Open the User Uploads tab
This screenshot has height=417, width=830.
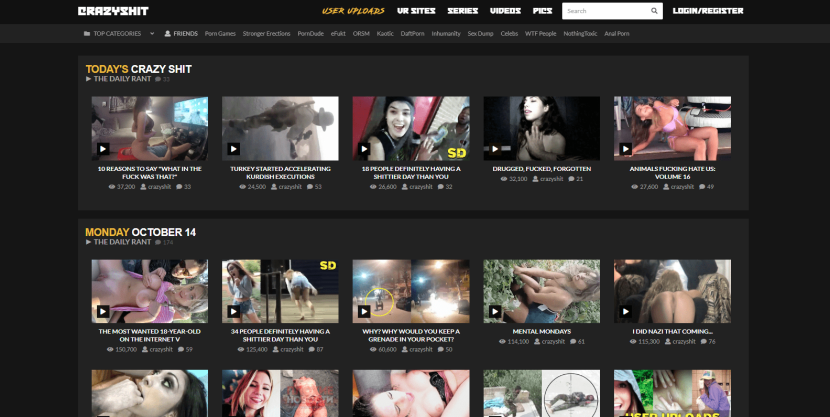click(x=351, y=11)
